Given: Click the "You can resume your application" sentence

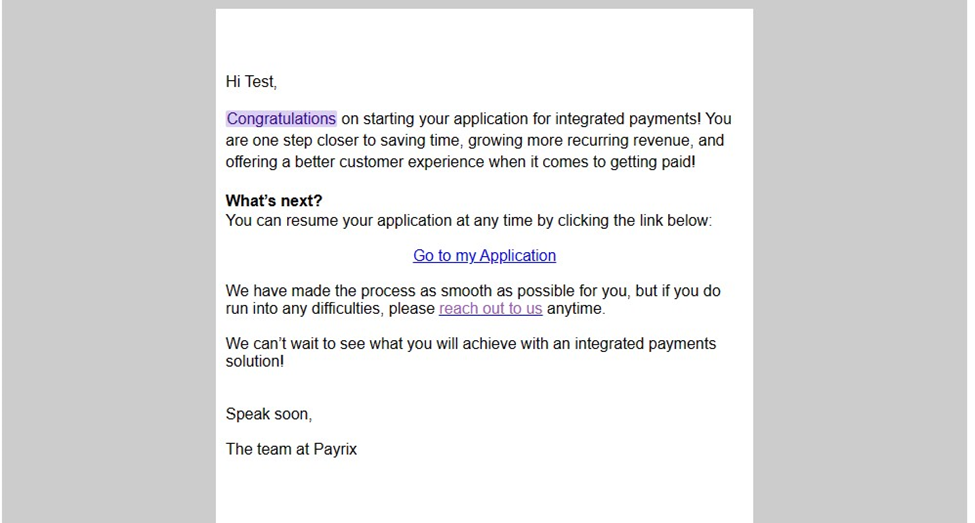Looking at the screenshot, I should click(469, 221).
